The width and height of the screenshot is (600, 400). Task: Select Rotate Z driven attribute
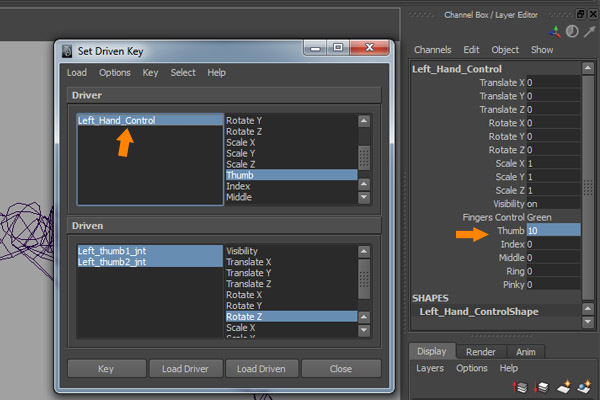point(291,317)
